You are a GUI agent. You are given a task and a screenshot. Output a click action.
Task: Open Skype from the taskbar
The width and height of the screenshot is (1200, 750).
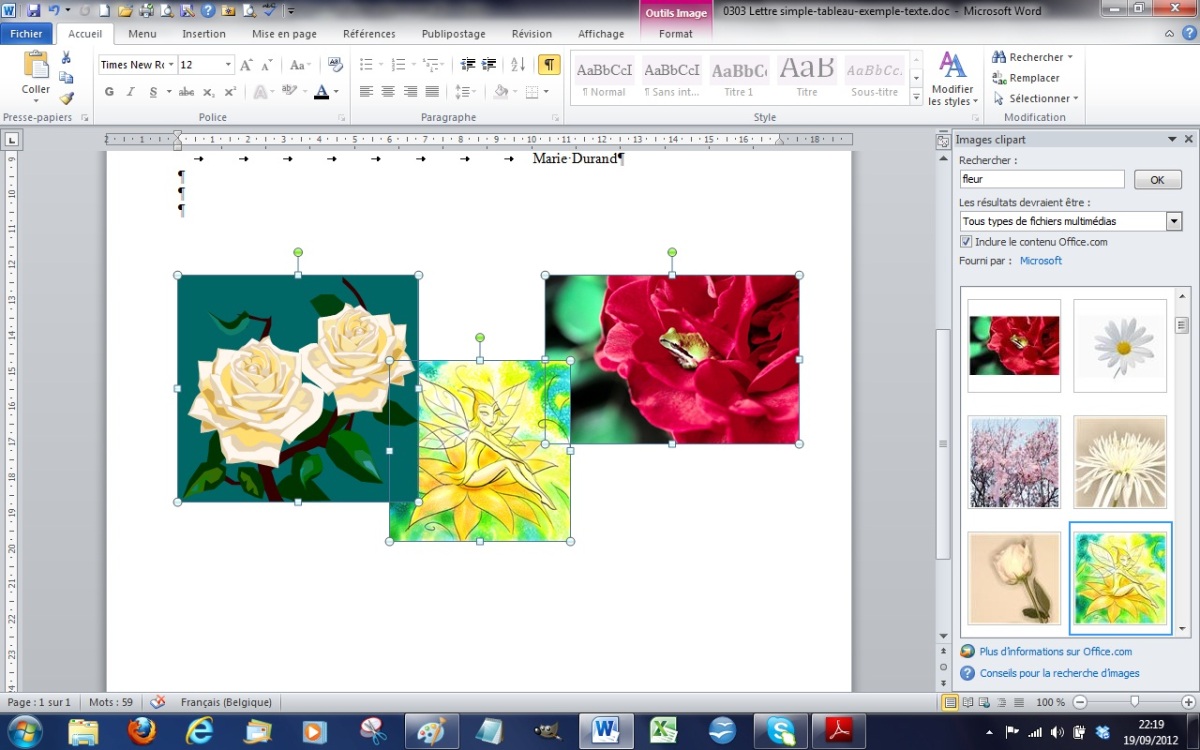(780, 731)
